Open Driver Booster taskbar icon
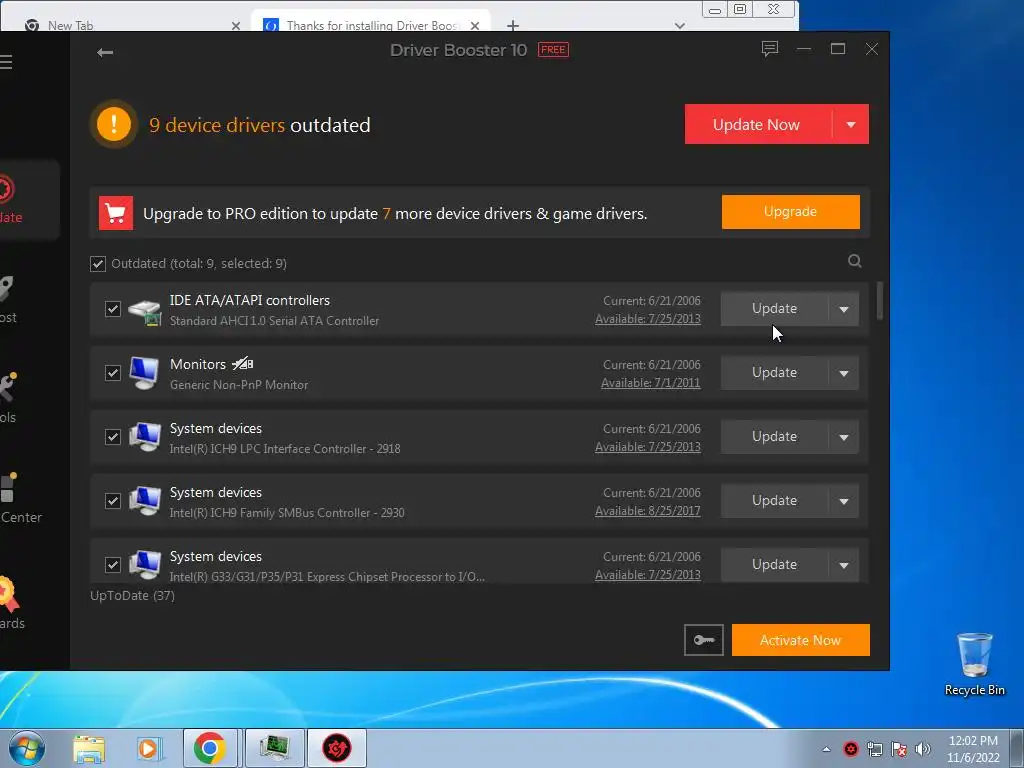 pyautogui.click(x=336, y=748)
